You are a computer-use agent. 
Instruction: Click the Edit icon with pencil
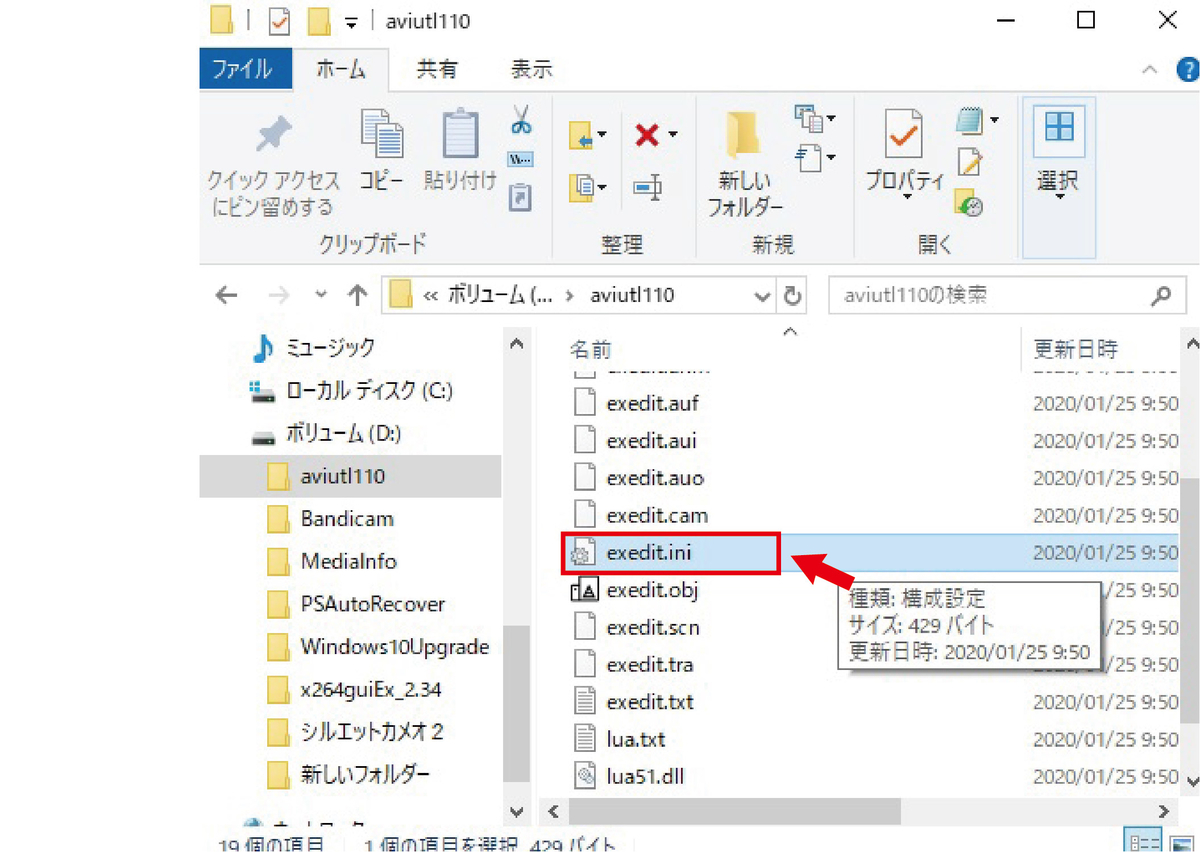pos(969,162)
